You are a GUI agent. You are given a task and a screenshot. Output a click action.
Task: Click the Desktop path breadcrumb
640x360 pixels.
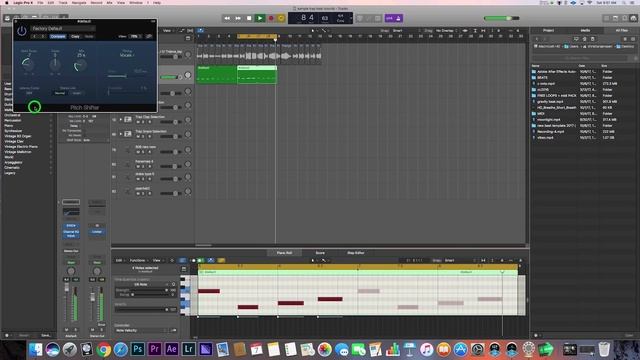[626, 47]
